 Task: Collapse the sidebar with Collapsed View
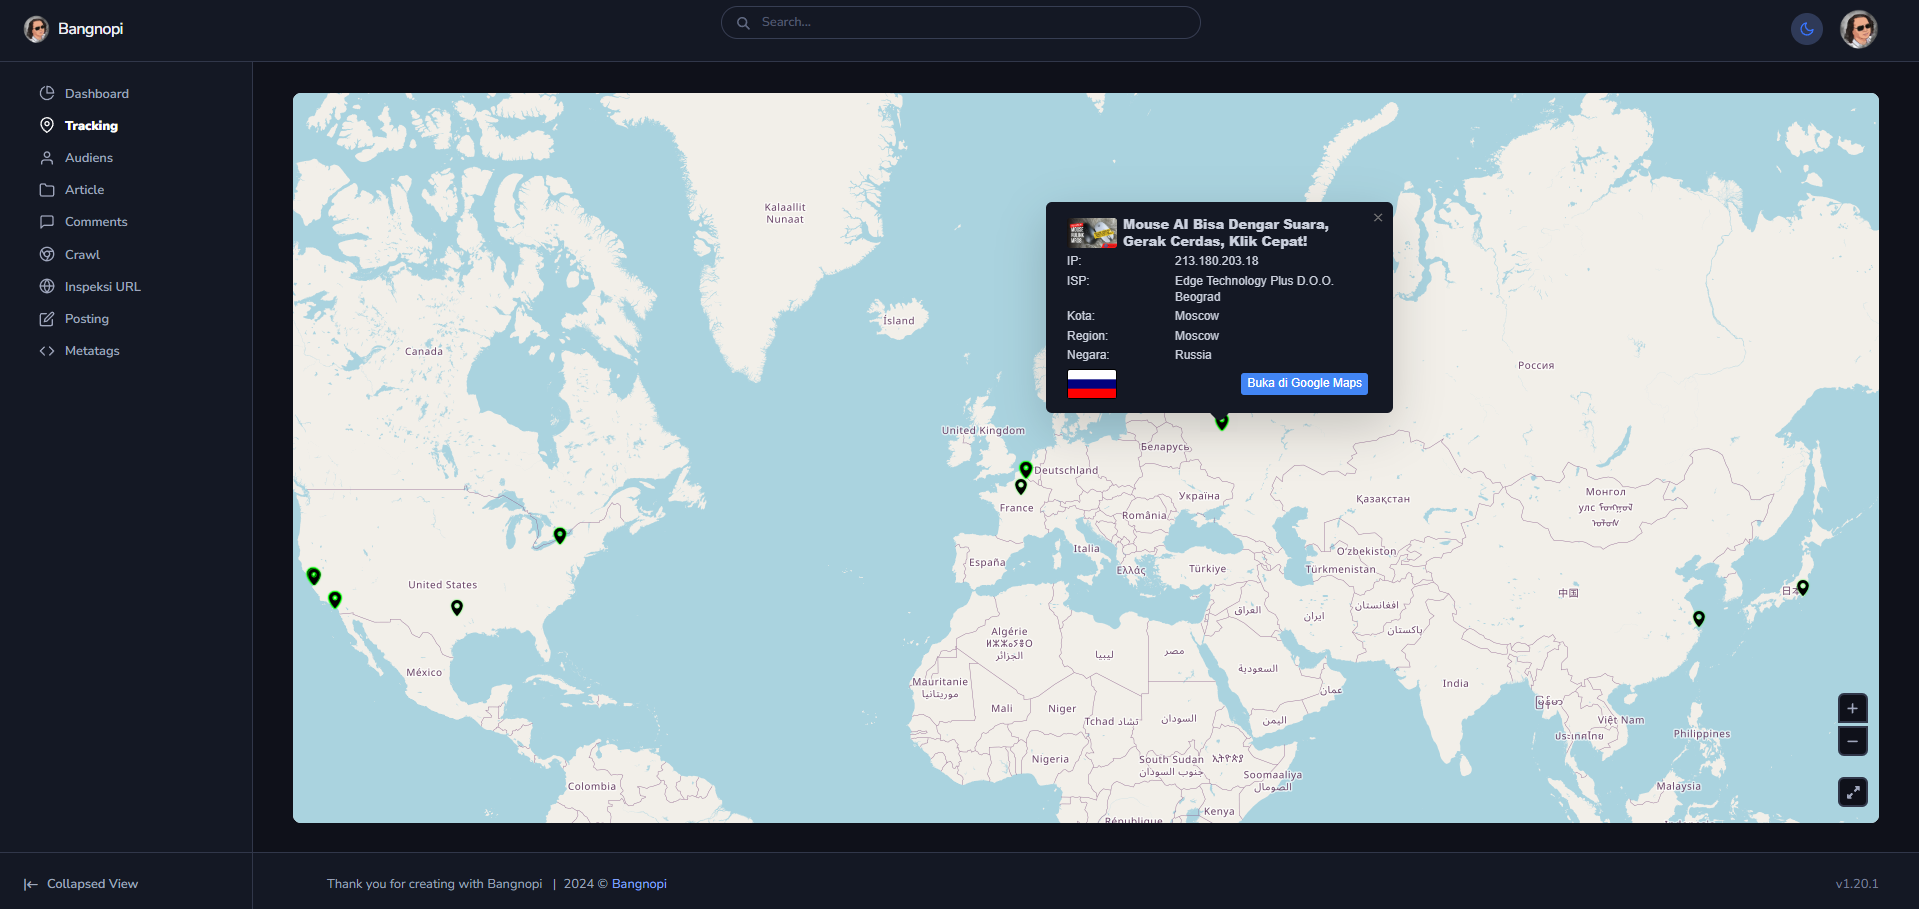pyautogui.click(x=81, y=884)
